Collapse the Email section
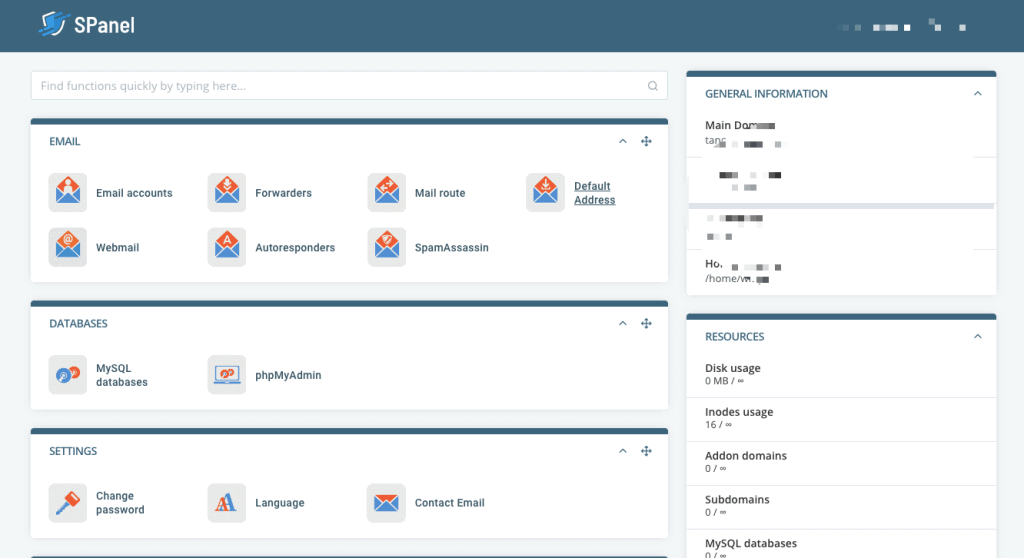 pyautogui.click(x=622, y=142)
